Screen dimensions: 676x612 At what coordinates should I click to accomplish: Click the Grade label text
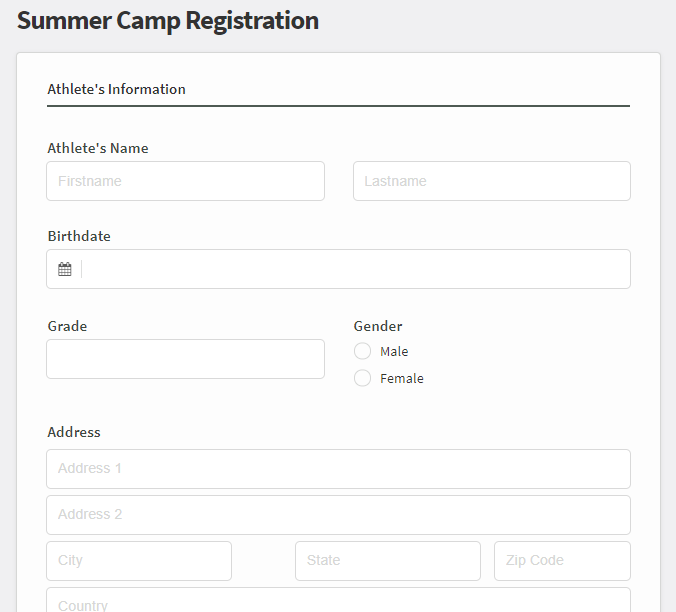tap(67, 326)
